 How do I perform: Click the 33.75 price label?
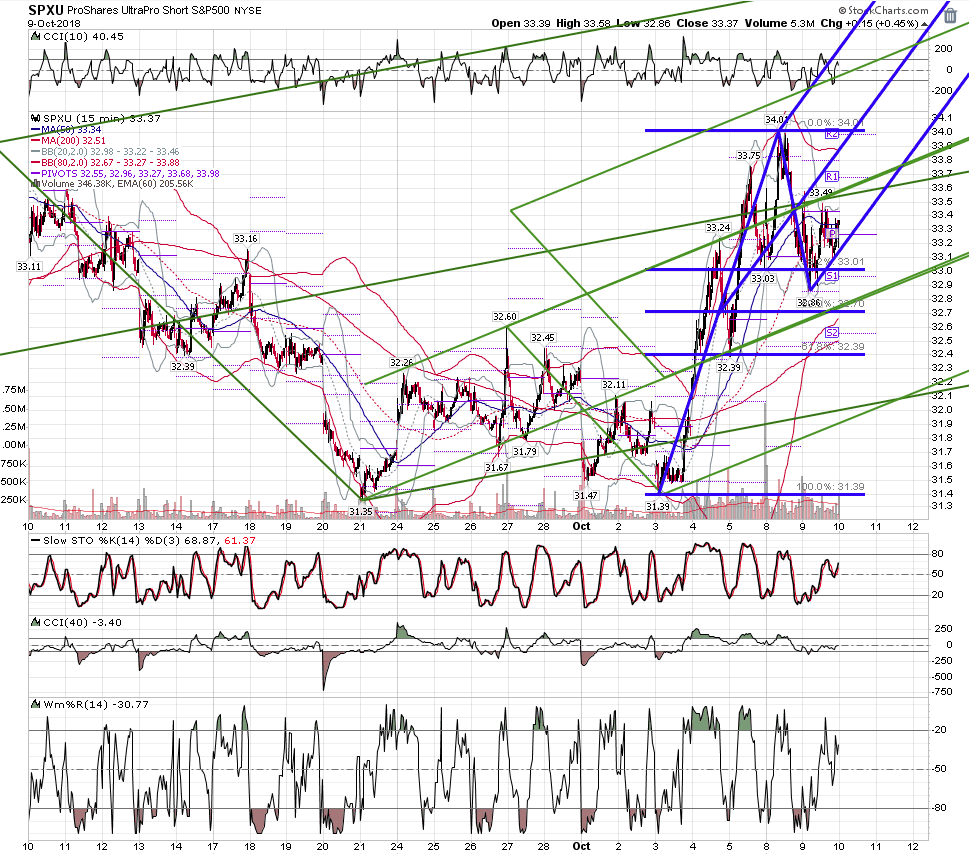pos(749,156)
